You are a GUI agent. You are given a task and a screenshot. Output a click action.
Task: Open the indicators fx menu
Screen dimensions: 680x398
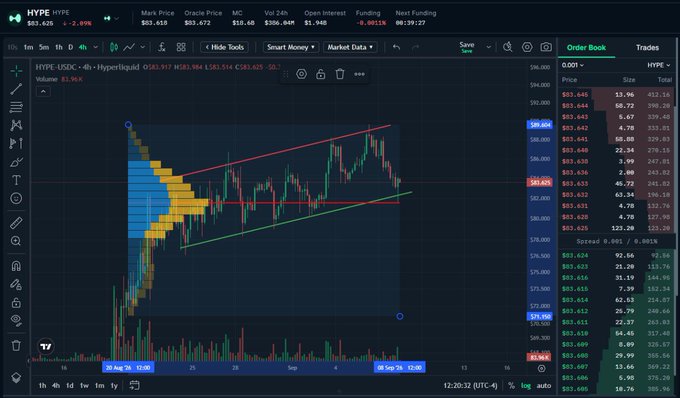(x=162, y=47)
